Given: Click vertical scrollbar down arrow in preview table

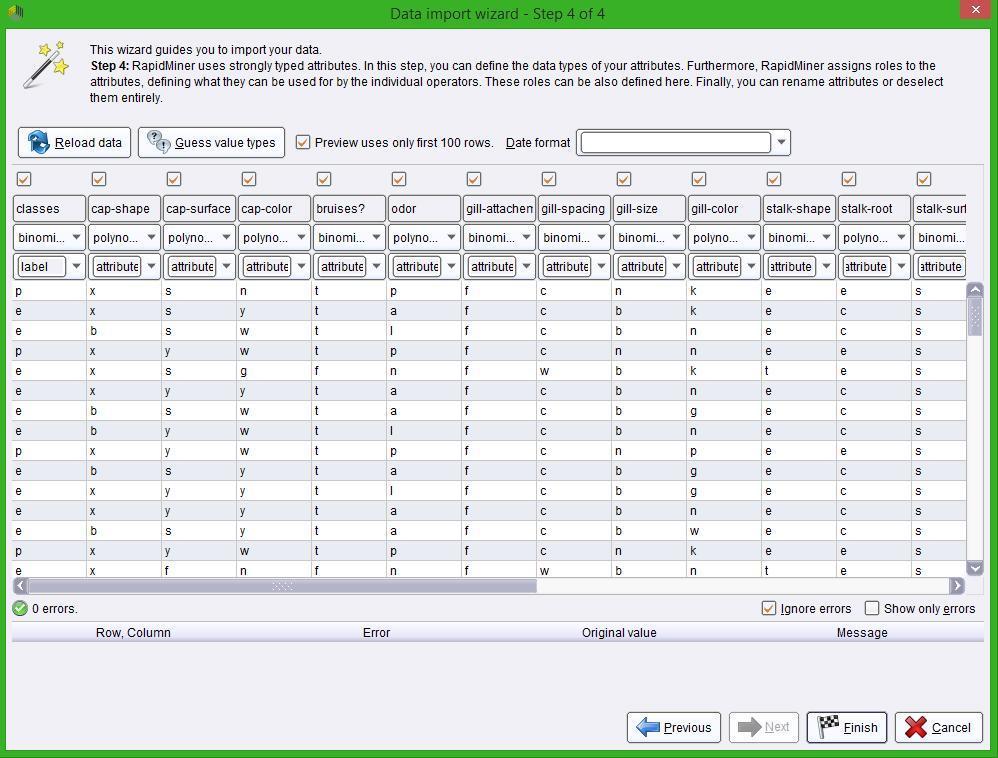Looking at the screenshot, I should point(974,568).
